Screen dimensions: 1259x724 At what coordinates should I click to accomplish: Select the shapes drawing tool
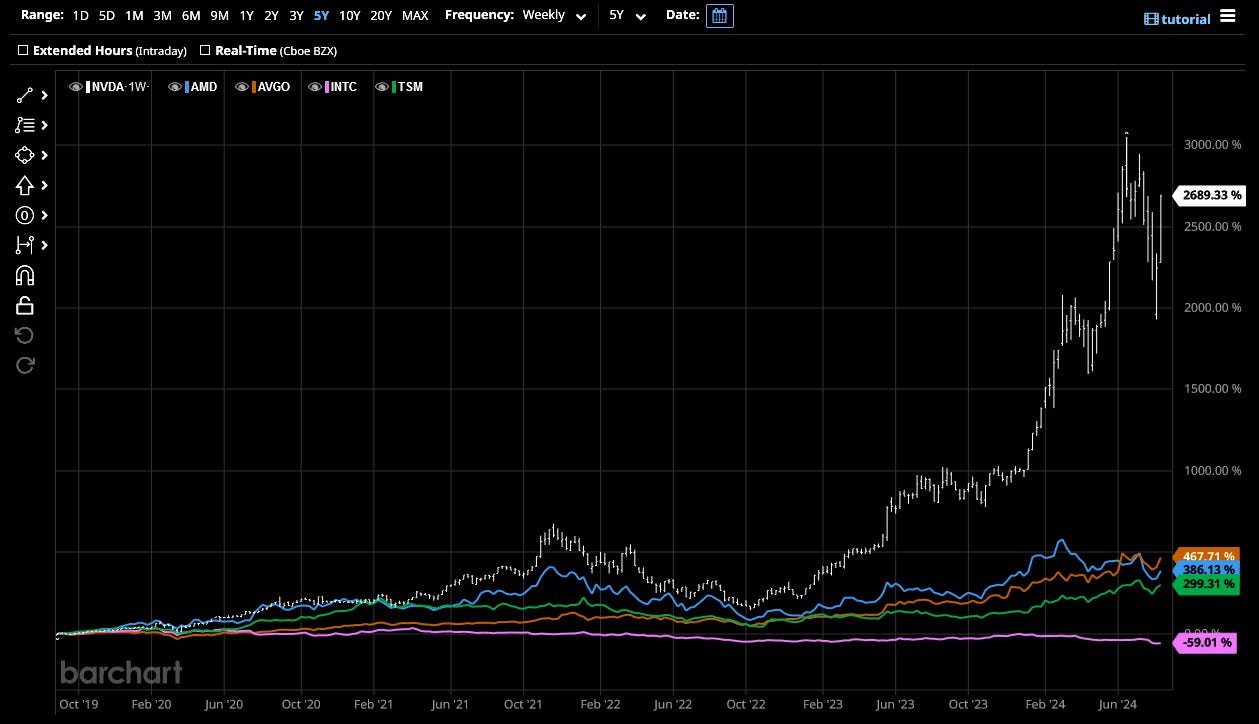tap(25, 155)
